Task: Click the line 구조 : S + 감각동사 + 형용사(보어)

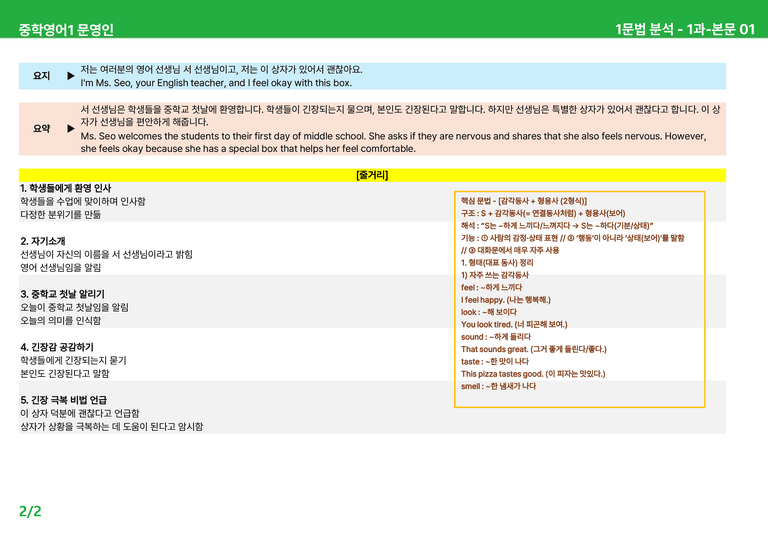Action: 543,213
